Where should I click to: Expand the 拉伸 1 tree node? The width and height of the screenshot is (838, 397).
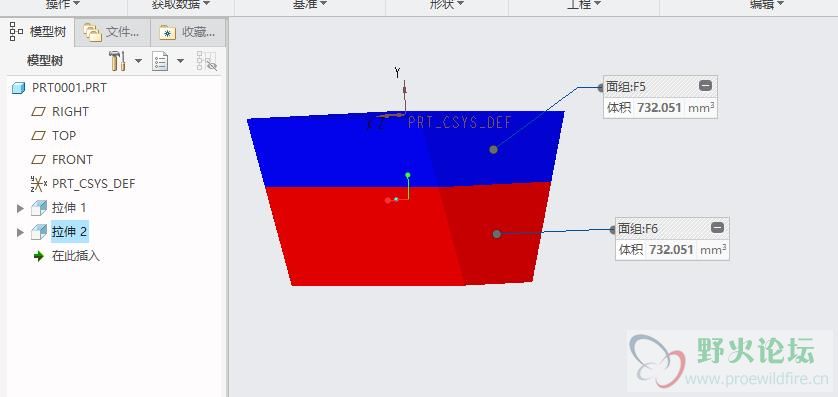click(x=20, y=208)
